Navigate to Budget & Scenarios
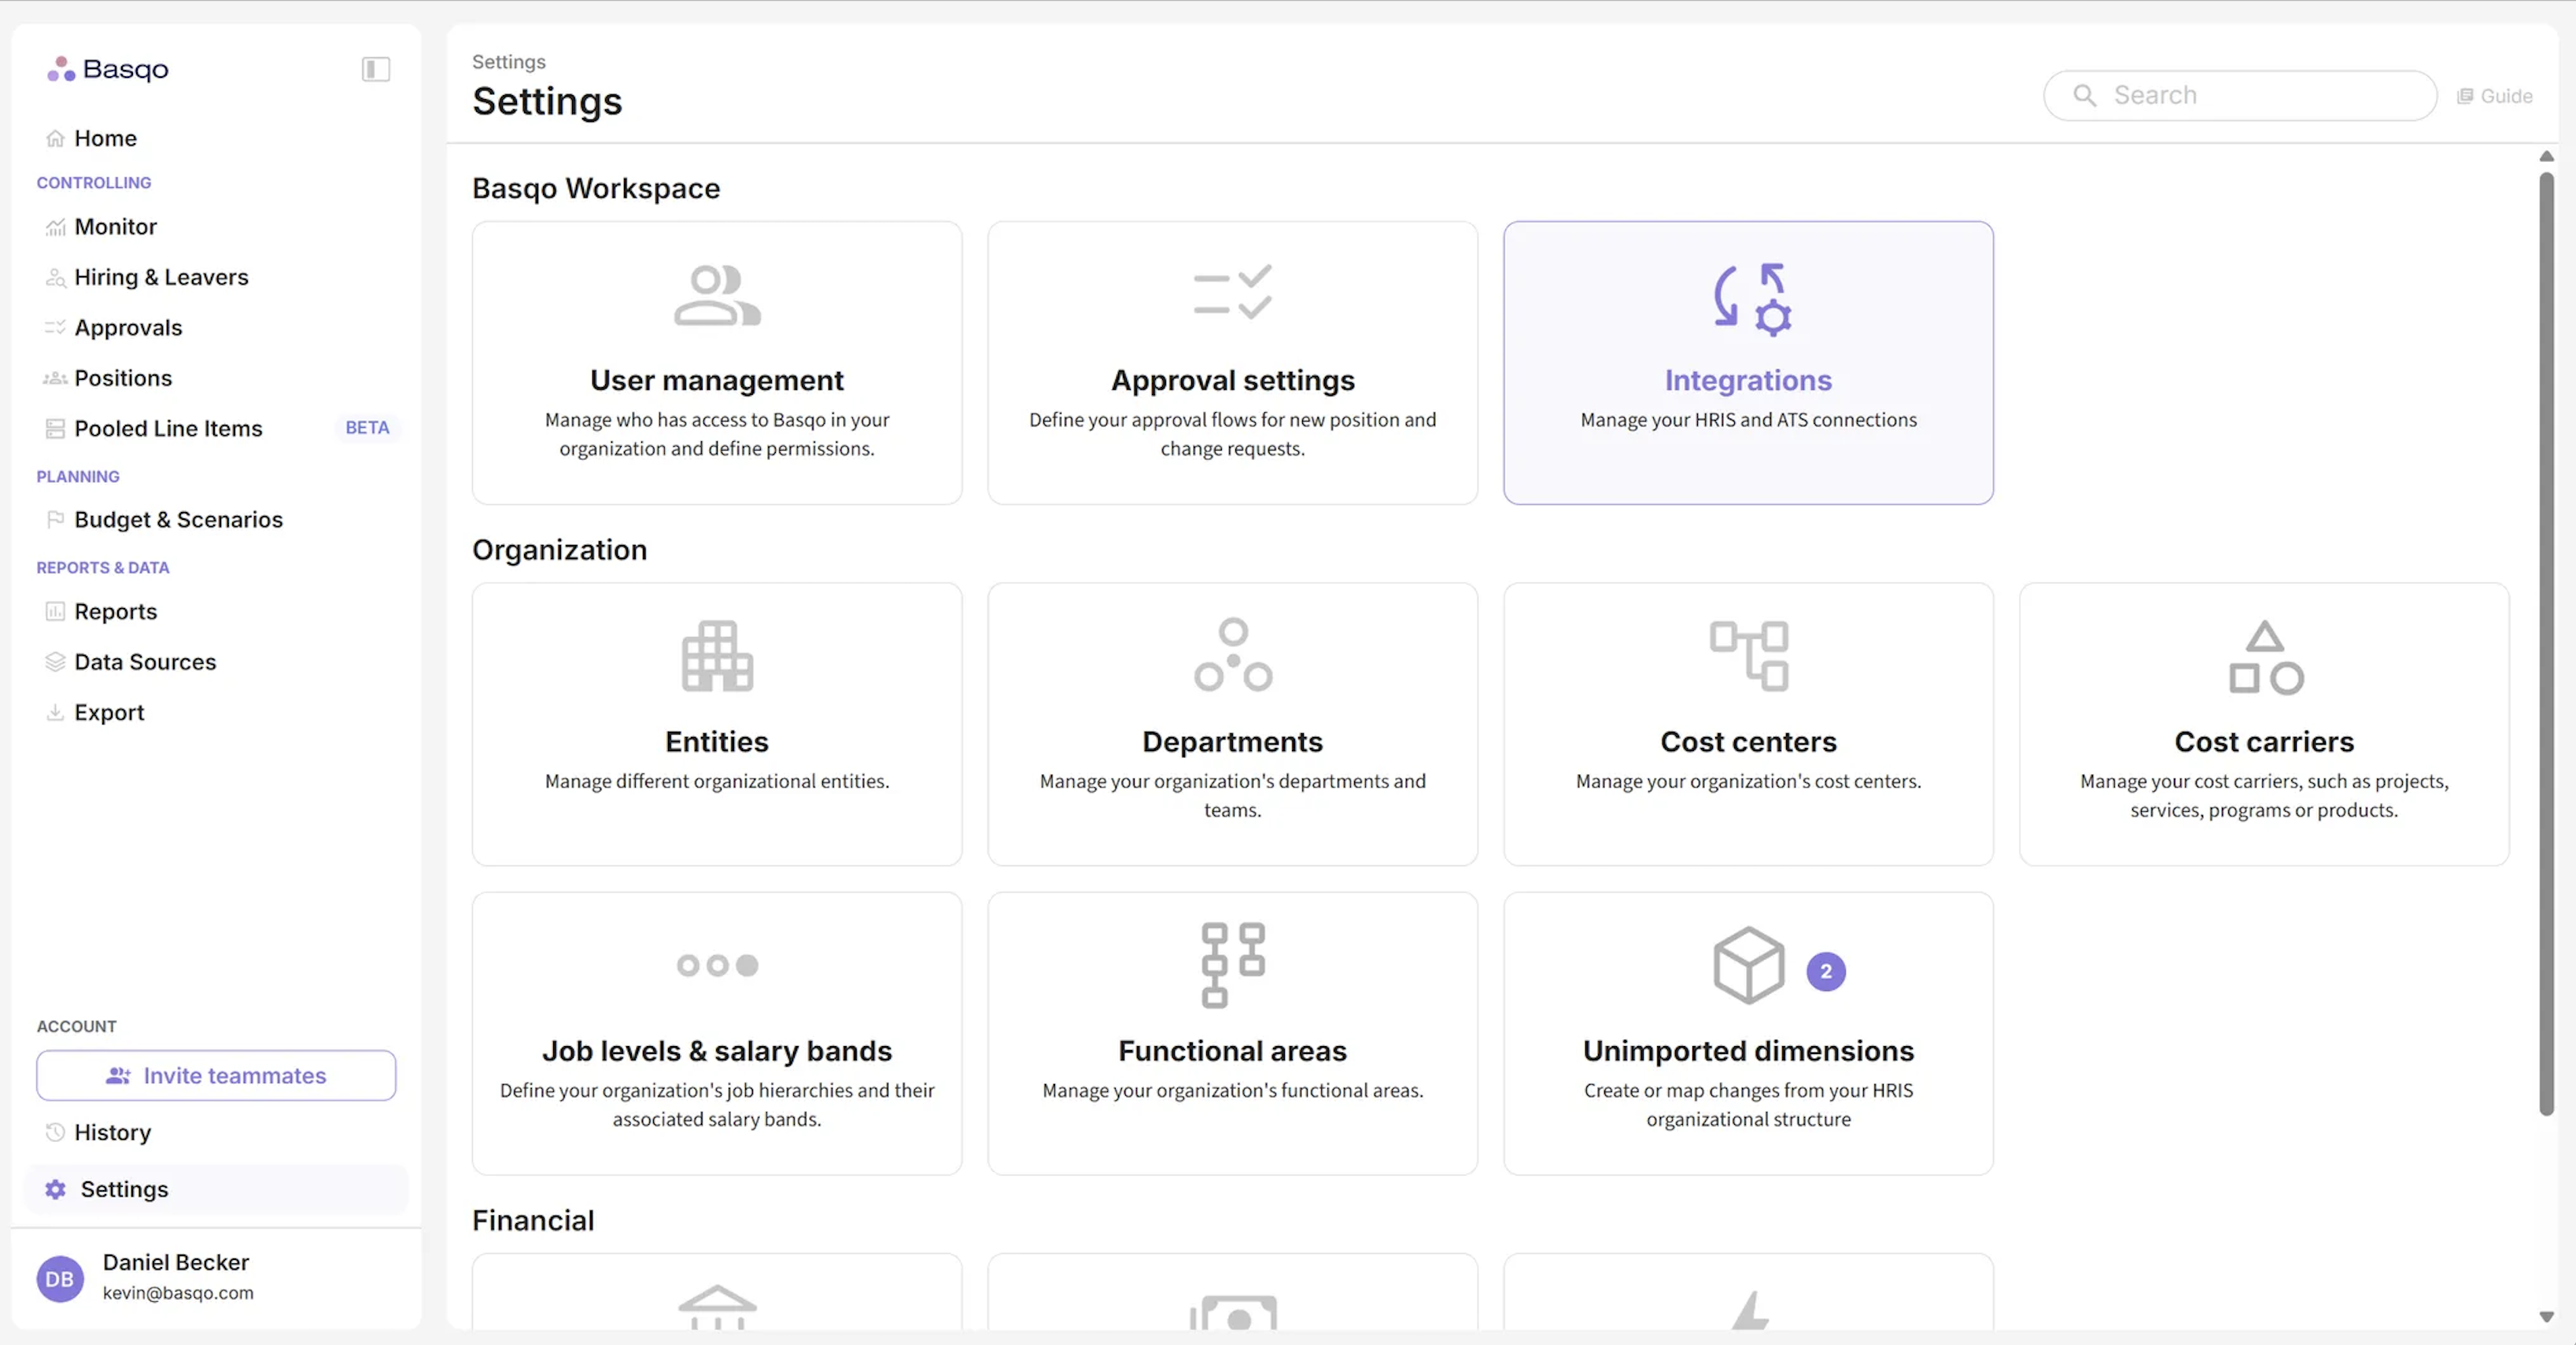This screenshot has height=1345, width=2576. 178,520
